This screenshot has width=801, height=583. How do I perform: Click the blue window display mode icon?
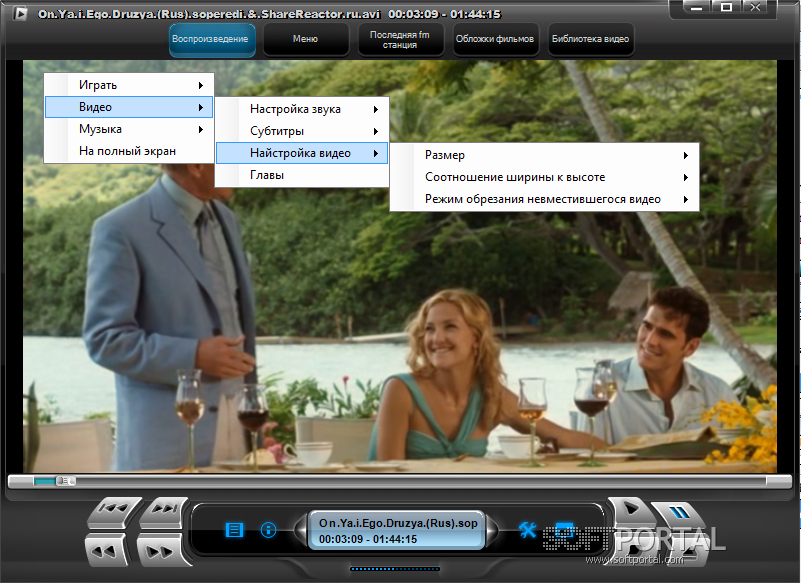(x=564, y=529)
